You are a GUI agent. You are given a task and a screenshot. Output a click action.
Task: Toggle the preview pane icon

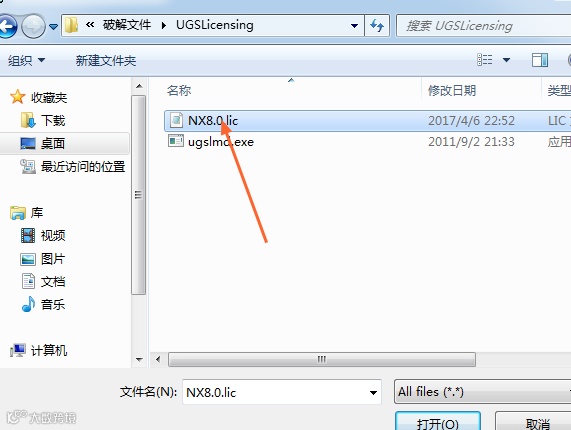point(540,60)
